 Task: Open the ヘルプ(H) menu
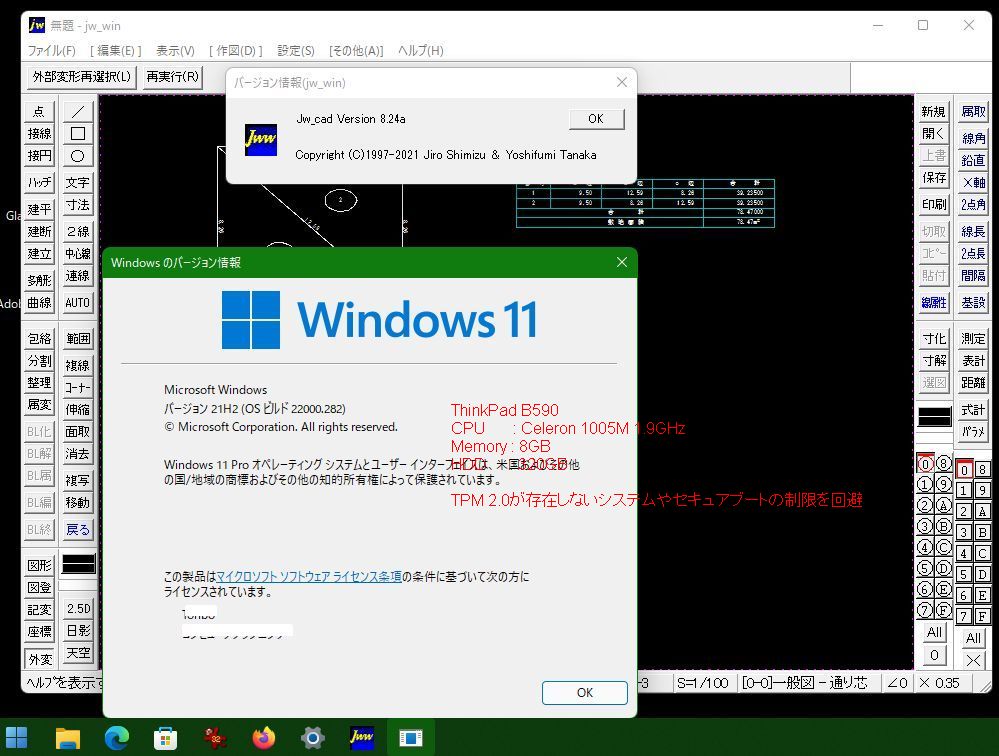point(420,50)
